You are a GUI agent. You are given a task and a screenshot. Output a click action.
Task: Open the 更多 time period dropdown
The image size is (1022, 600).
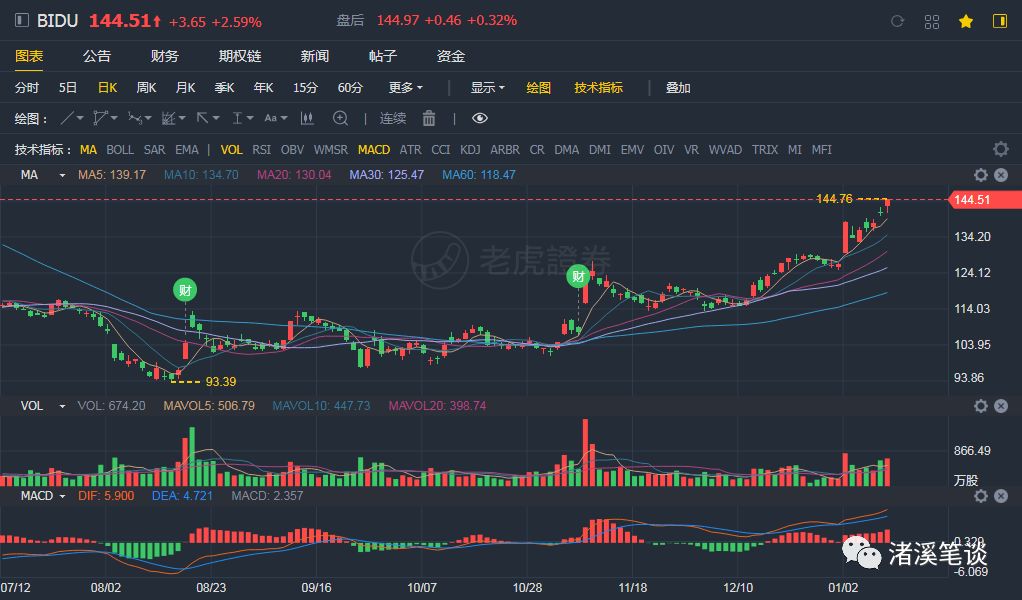pos(405,87)
